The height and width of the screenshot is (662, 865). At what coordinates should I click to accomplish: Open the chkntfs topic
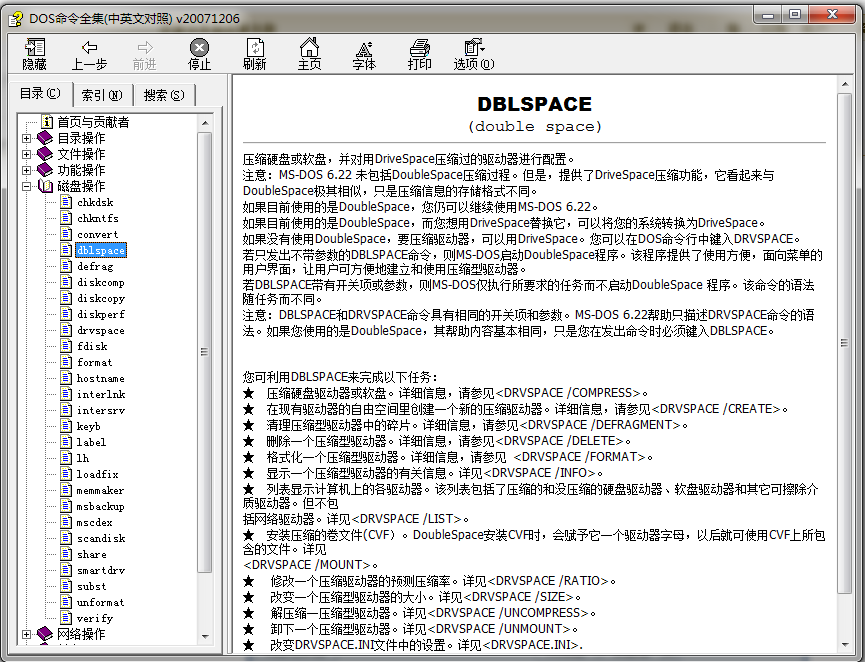(98, 218)
